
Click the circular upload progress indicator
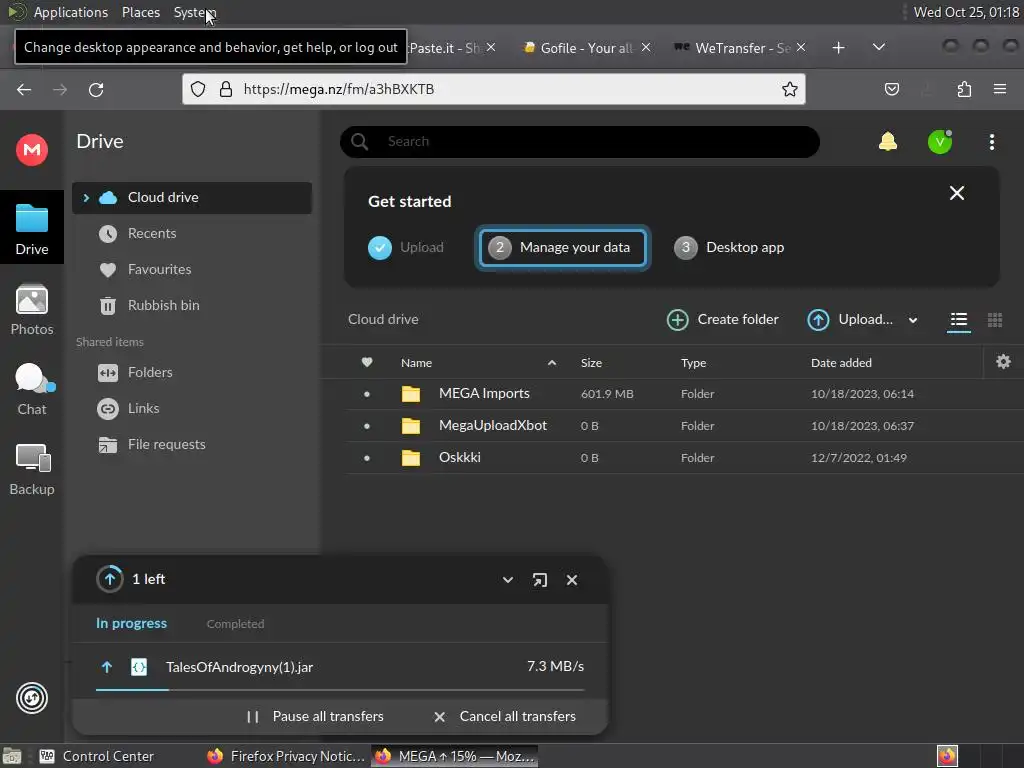pos(110,579)
